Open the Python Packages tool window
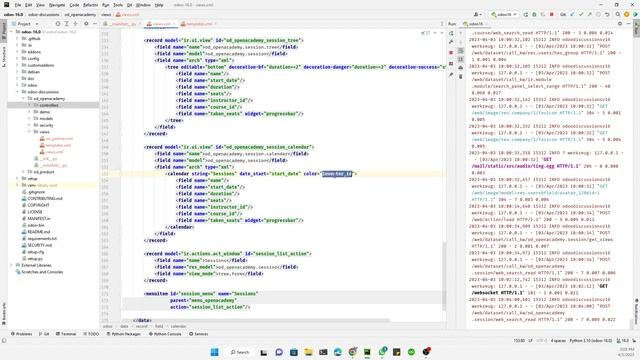 pos(124,334)
